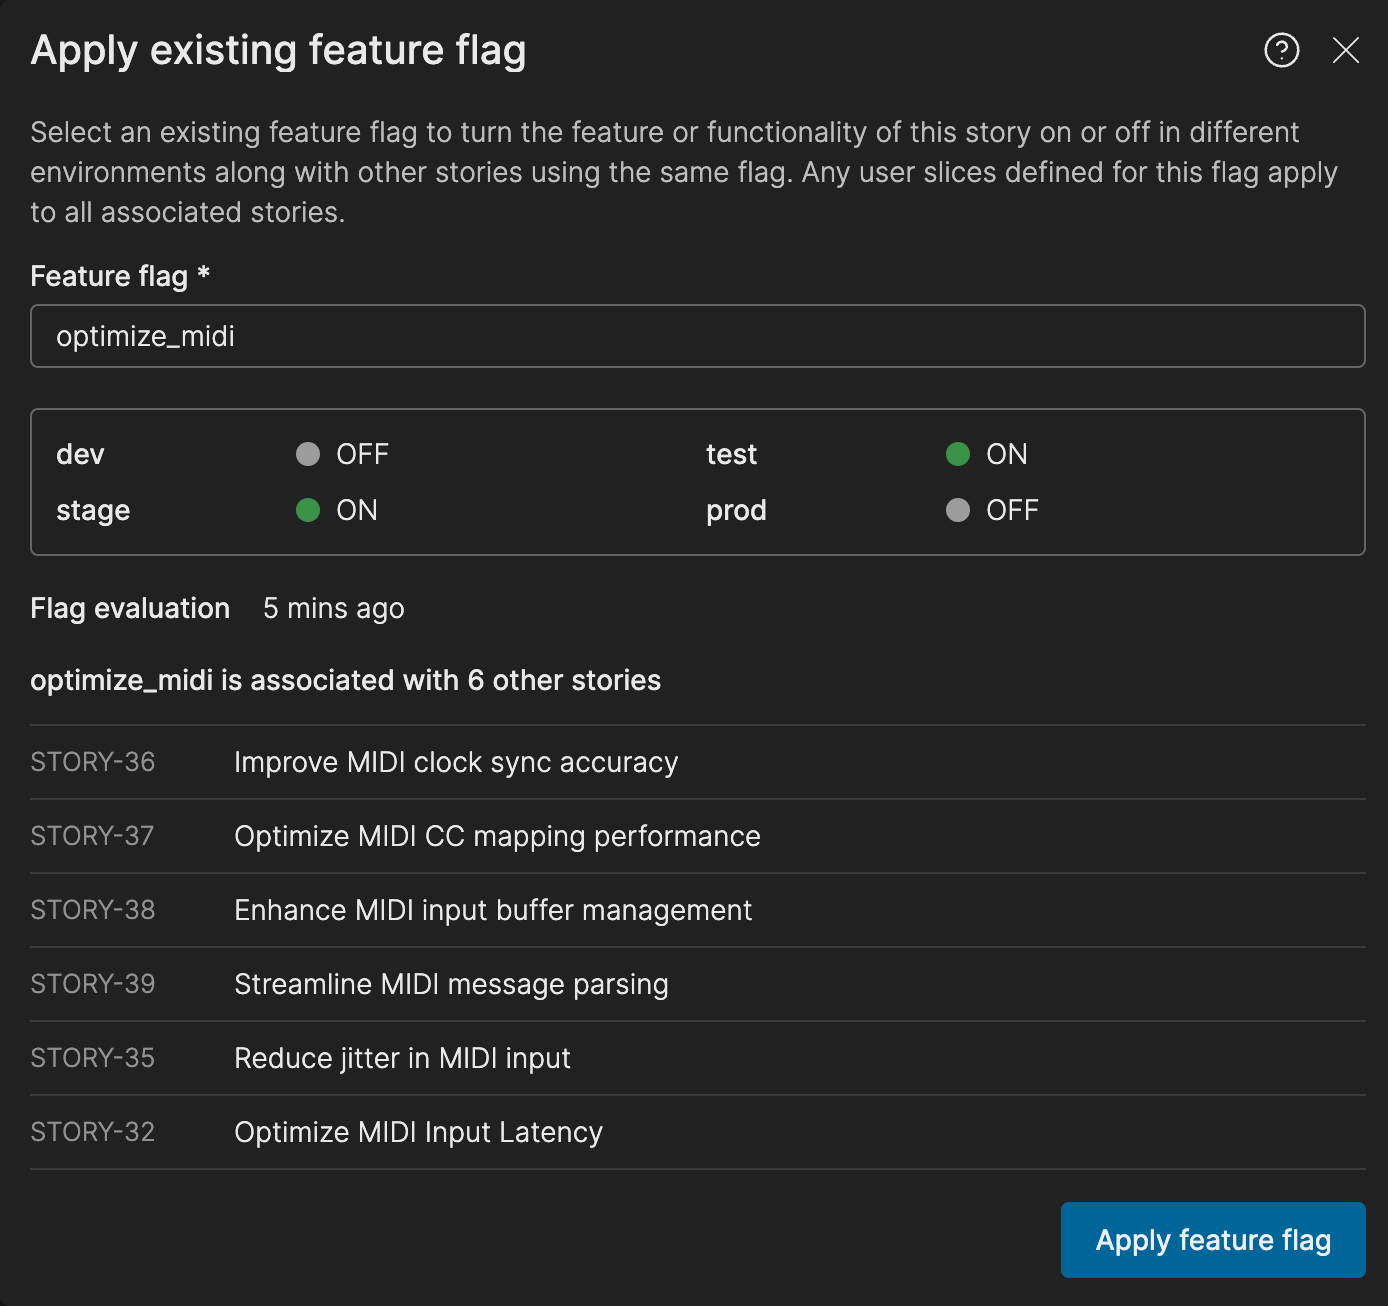Click the dev environment OFF status indicator
This screenshot has height=1306, width=1388.
point(308,454)
